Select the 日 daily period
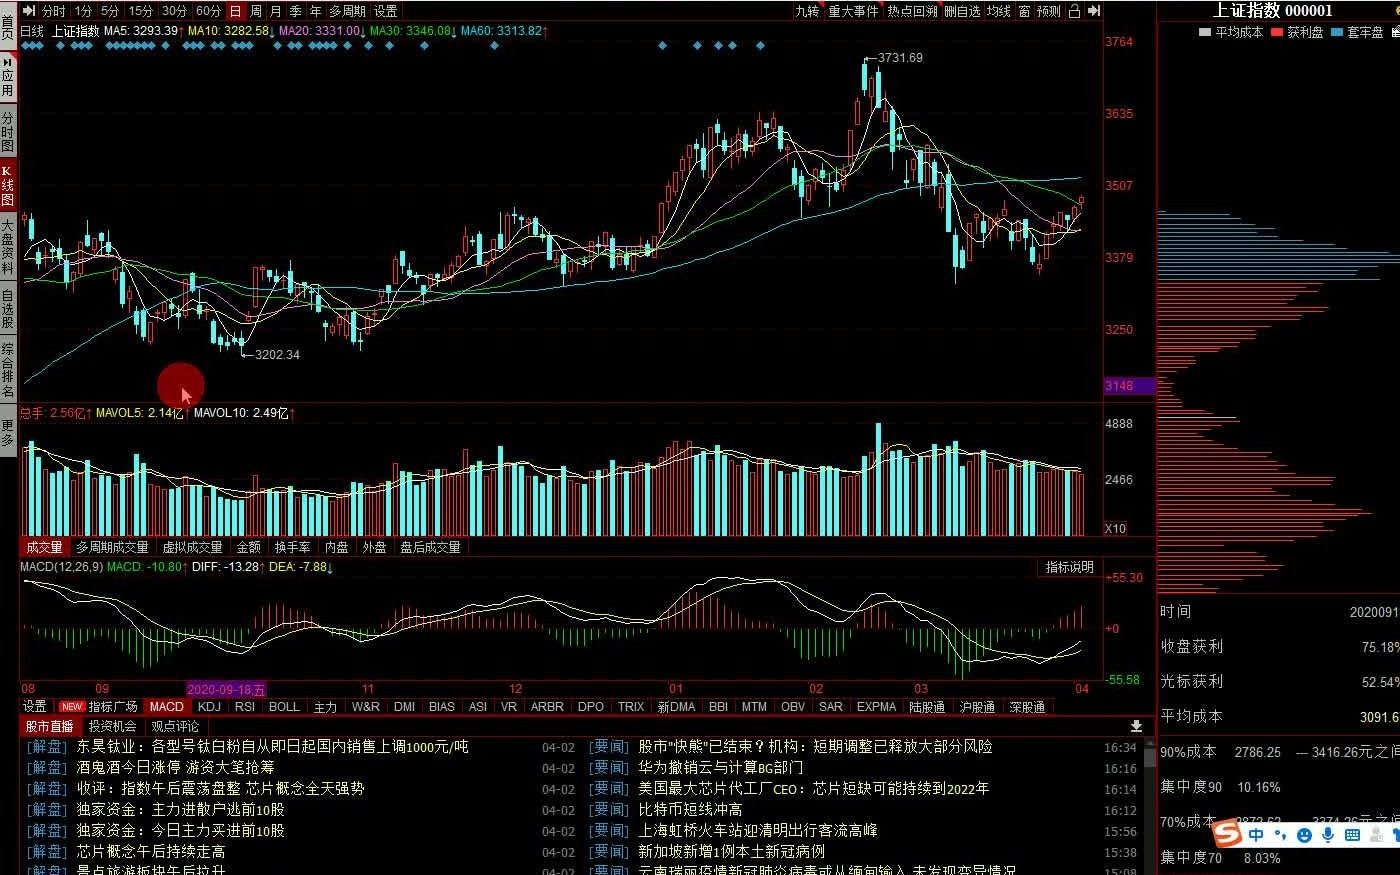Screen dimensions: 1400x875 coord(235,11)
